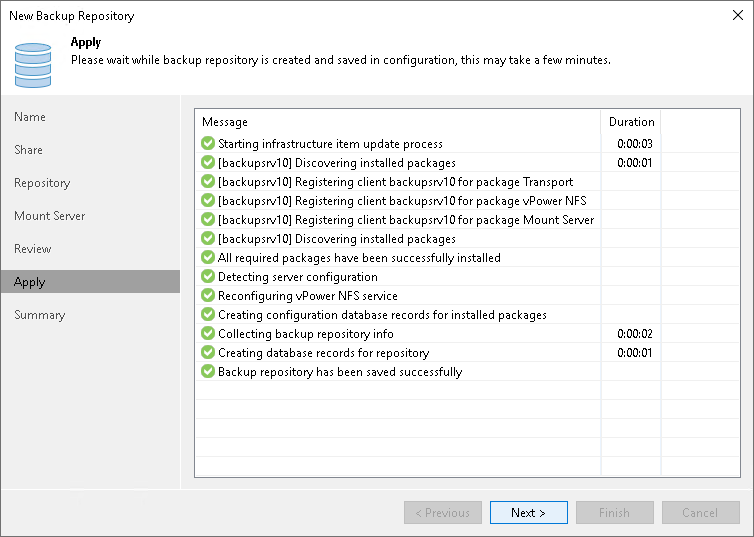Open the Mount Server wizard step
754x537 pixels.
pyautogui.click(x=50, y=216)
